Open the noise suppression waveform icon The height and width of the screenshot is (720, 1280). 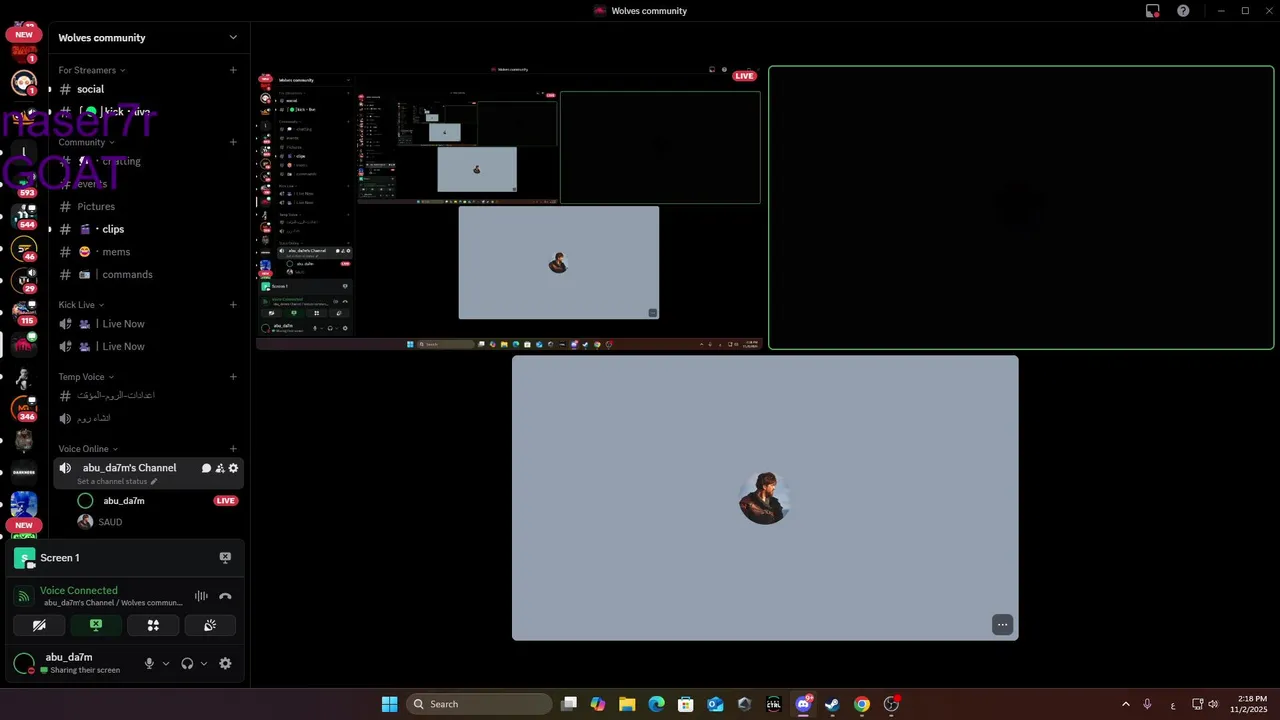point(201,596)
